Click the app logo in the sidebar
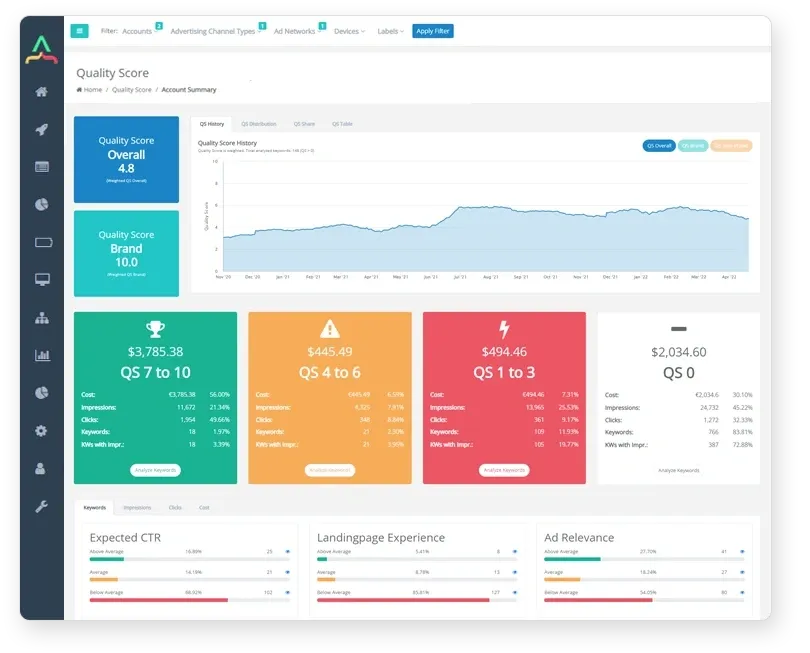This screenshot has height=653, width=810. [41, 50]
